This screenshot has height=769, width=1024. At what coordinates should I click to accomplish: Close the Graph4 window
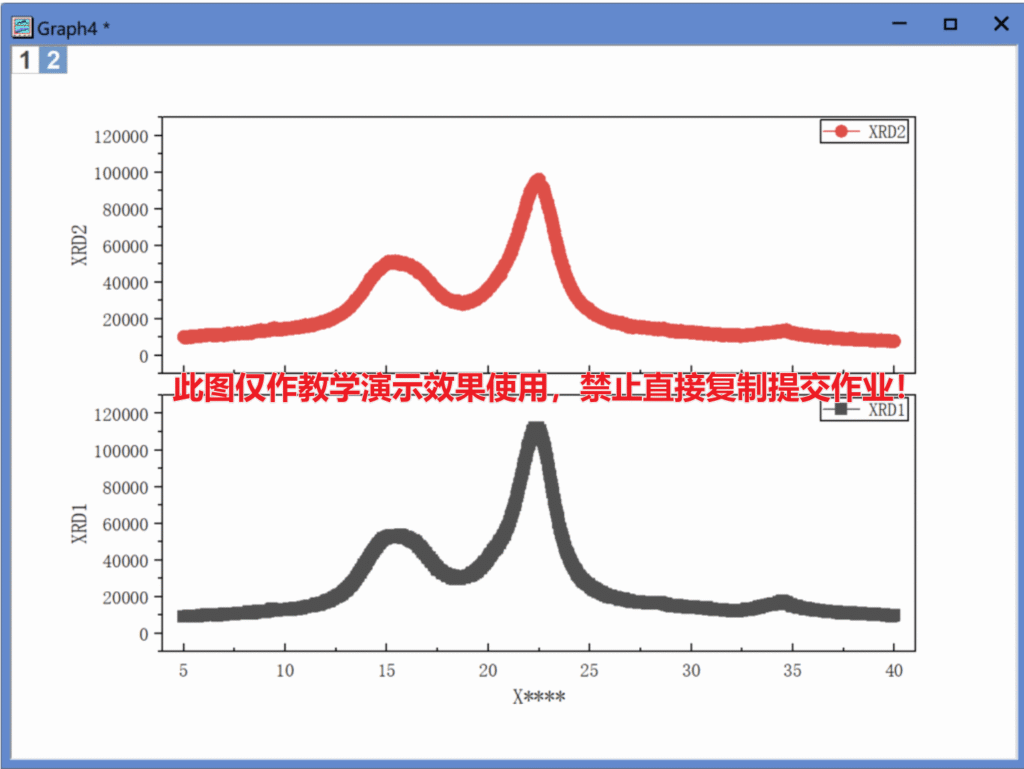(x=1000, y=25)
